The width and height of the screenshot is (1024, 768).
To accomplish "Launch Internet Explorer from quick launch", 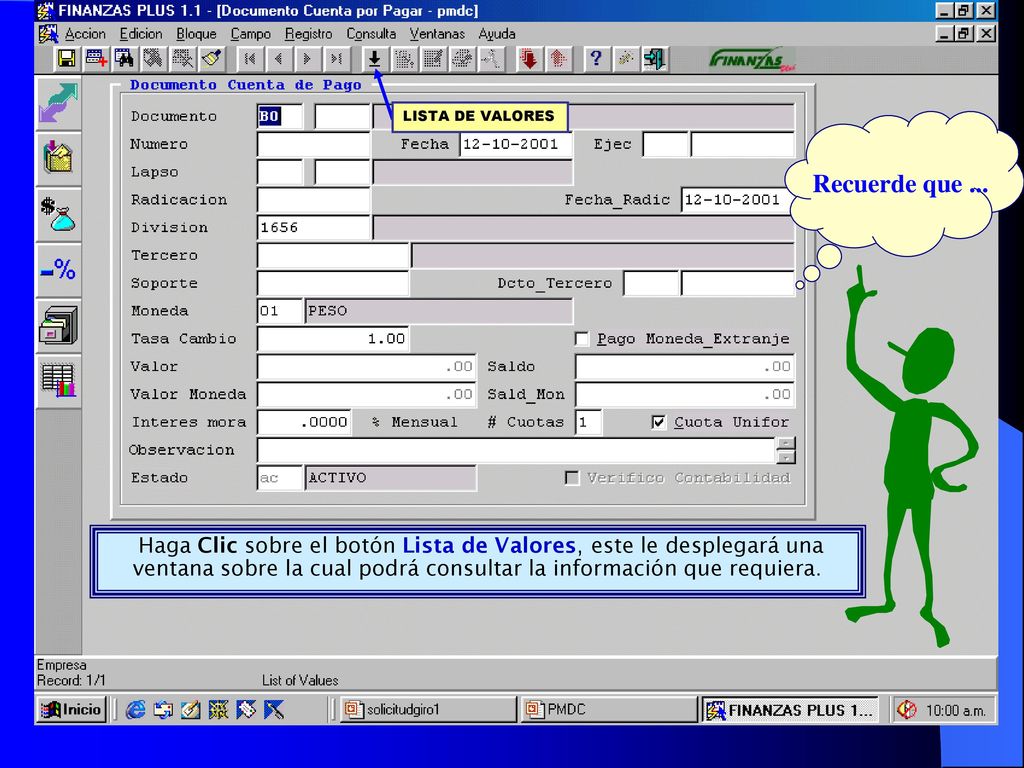I will (x=135, y=709).
